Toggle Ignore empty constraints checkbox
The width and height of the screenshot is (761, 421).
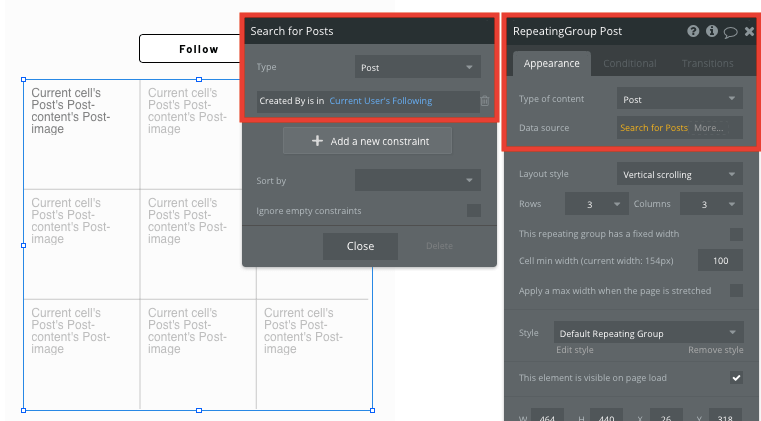[474, 211]
